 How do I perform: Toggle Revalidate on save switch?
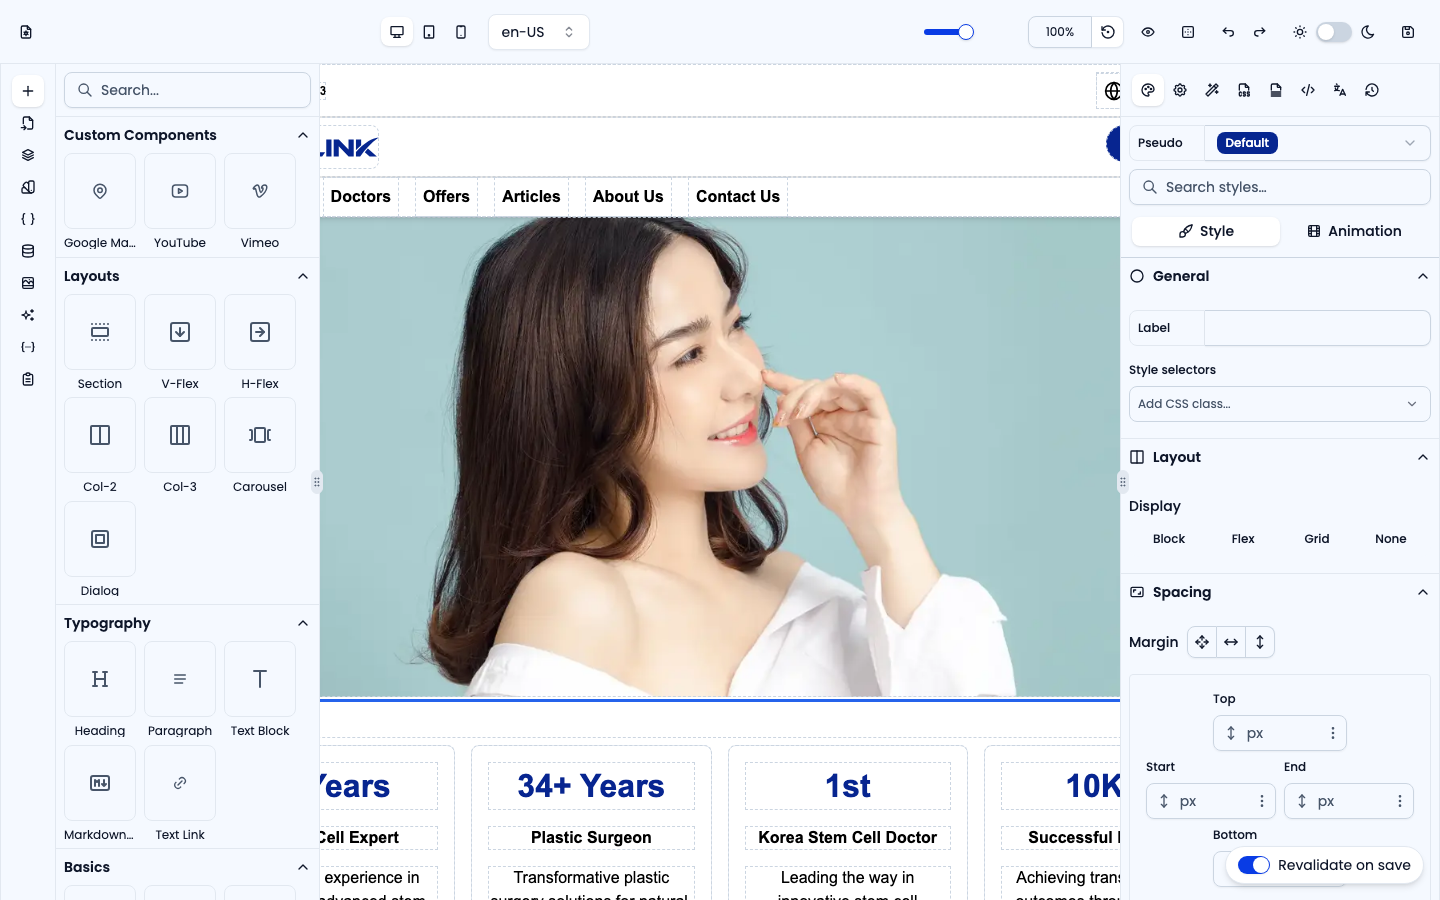(x=1254, y=865)
